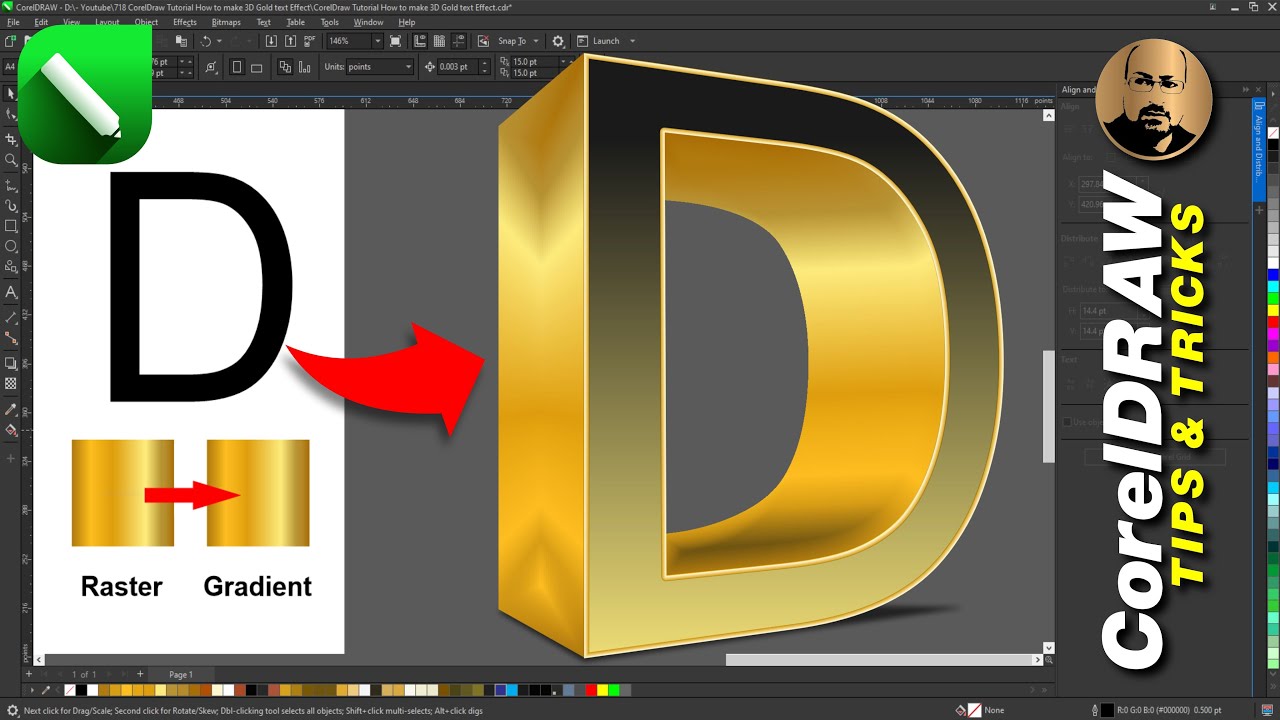Viewport: 1280px width, 720px height.
Task: Click the New document icon
Action: [x=10, y=41]
